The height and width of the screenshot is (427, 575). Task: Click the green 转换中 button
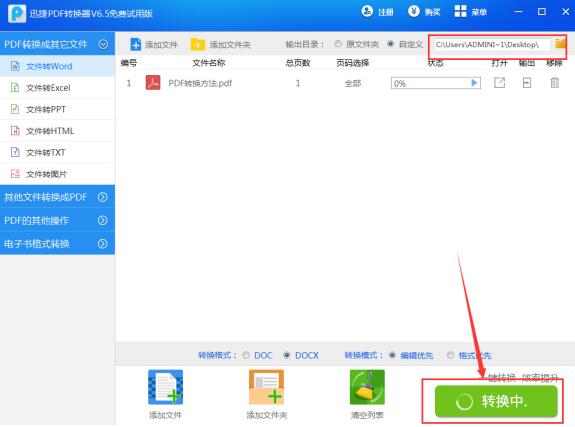pos(496,401)
